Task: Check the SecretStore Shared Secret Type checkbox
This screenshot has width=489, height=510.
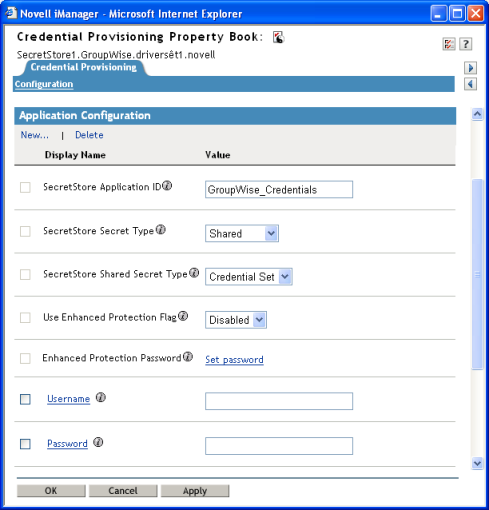Action: tap(25, 275)
